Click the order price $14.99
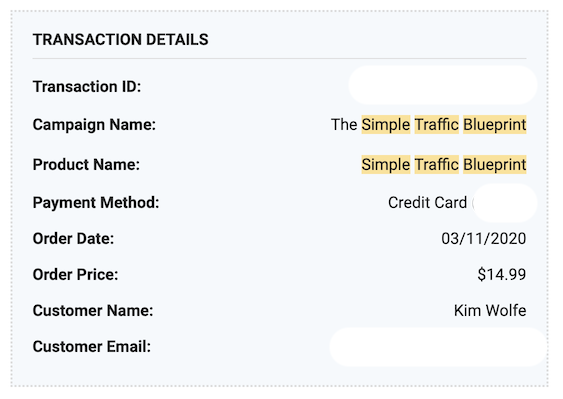The image size is (563, 399). click(502, 274)
